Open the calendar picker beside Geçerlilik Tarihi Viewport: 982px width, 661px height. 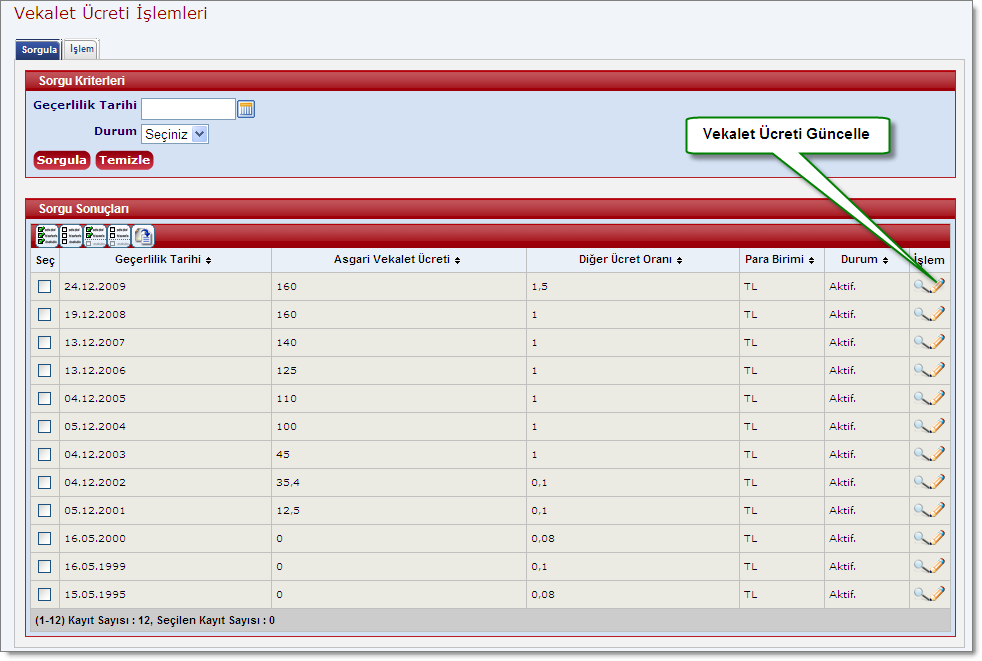click(x=246, y=109)
